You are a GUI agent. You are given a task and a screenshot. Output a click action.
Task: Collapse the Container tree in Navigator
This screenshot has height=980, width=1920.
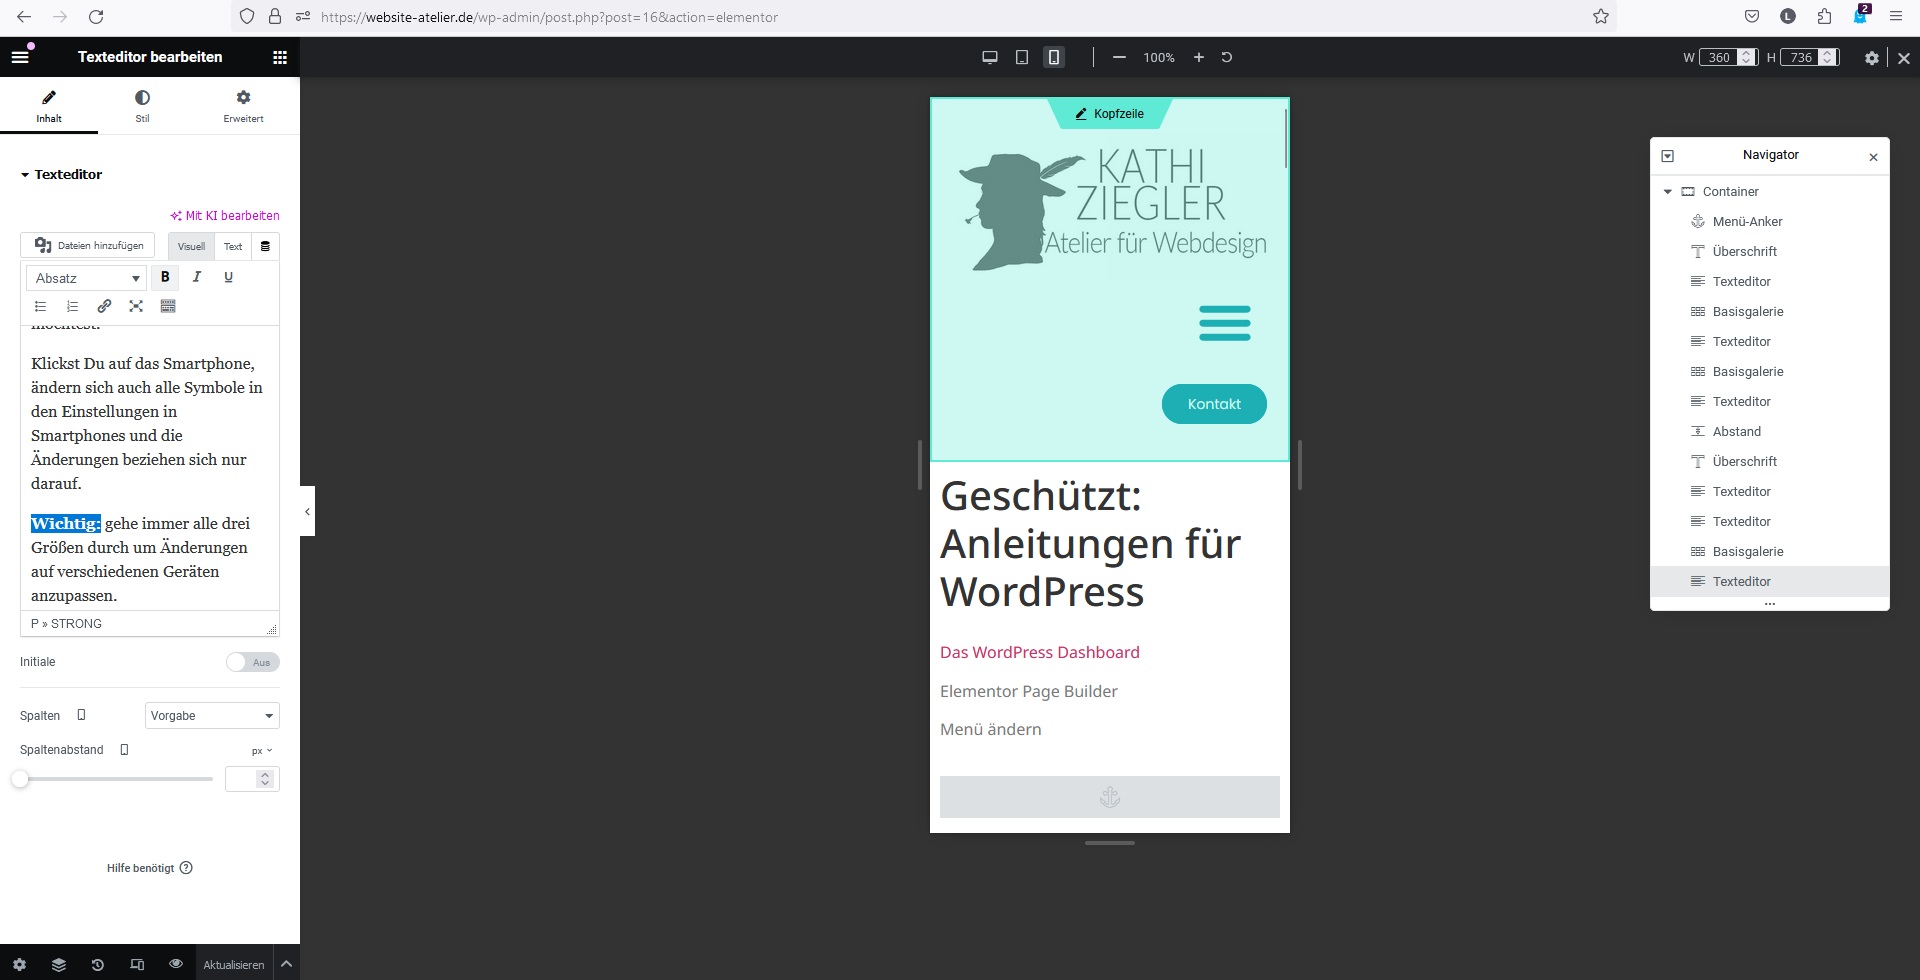pyautogui.click(x=1667, y=191)
